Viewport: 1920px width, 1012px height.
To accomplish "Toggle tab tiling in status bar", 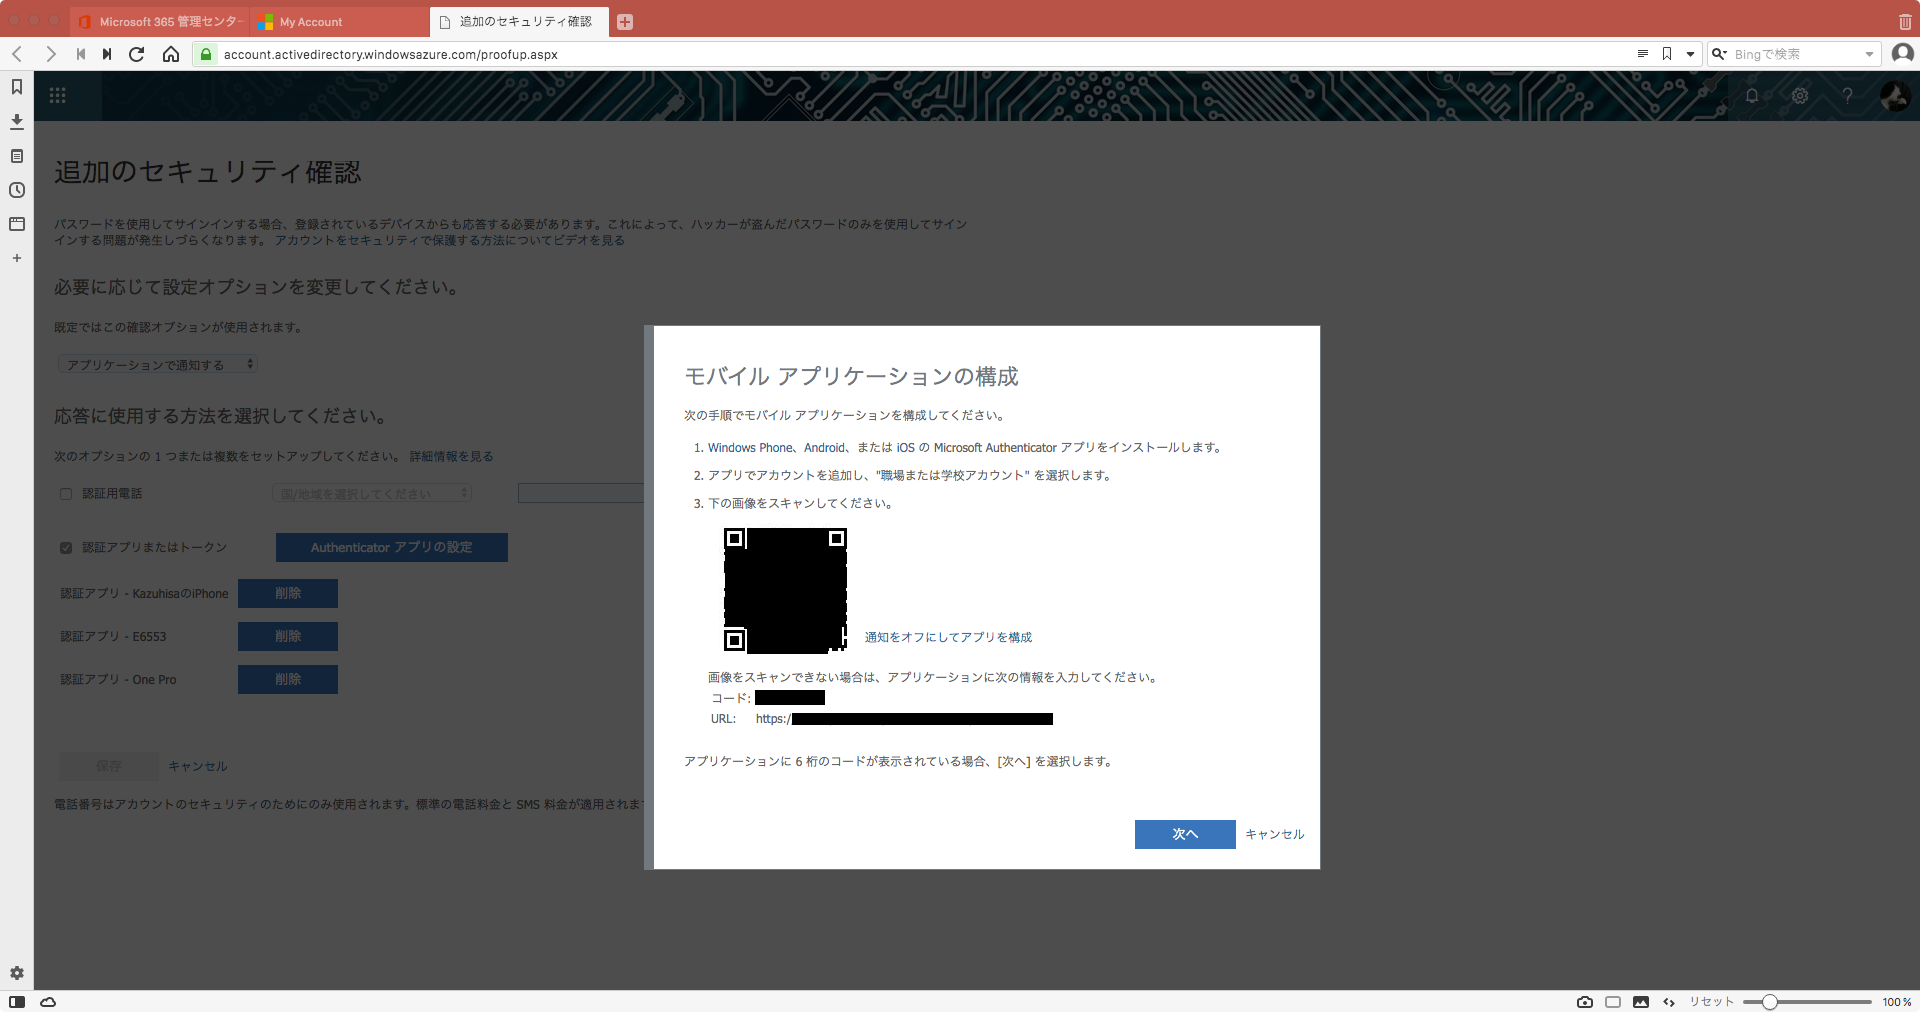I will tap(1613, 1002).
